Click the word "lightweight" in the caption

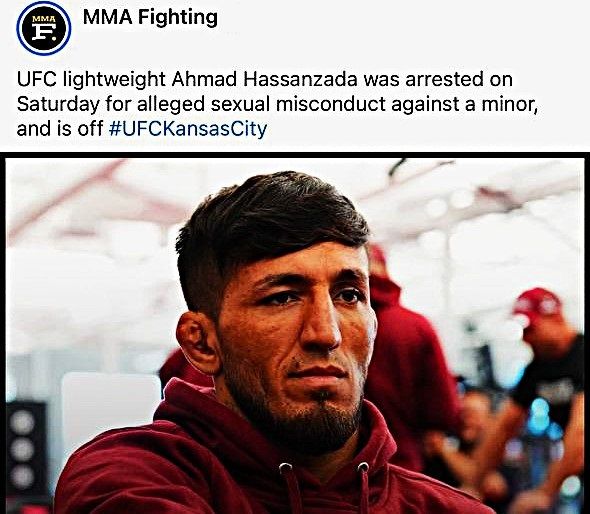click(x=114, y=79)
